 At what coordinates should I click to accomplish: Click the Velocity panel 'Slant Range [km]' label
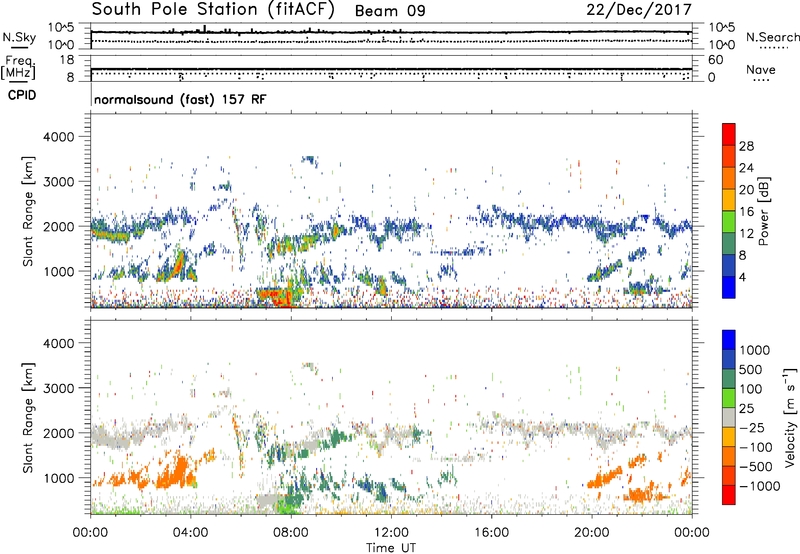(x=28, y=418)
